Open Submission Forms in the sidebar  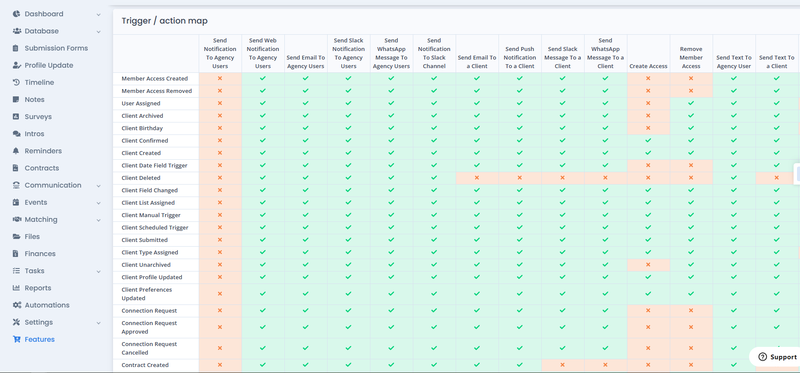click(x=56, y=48)
